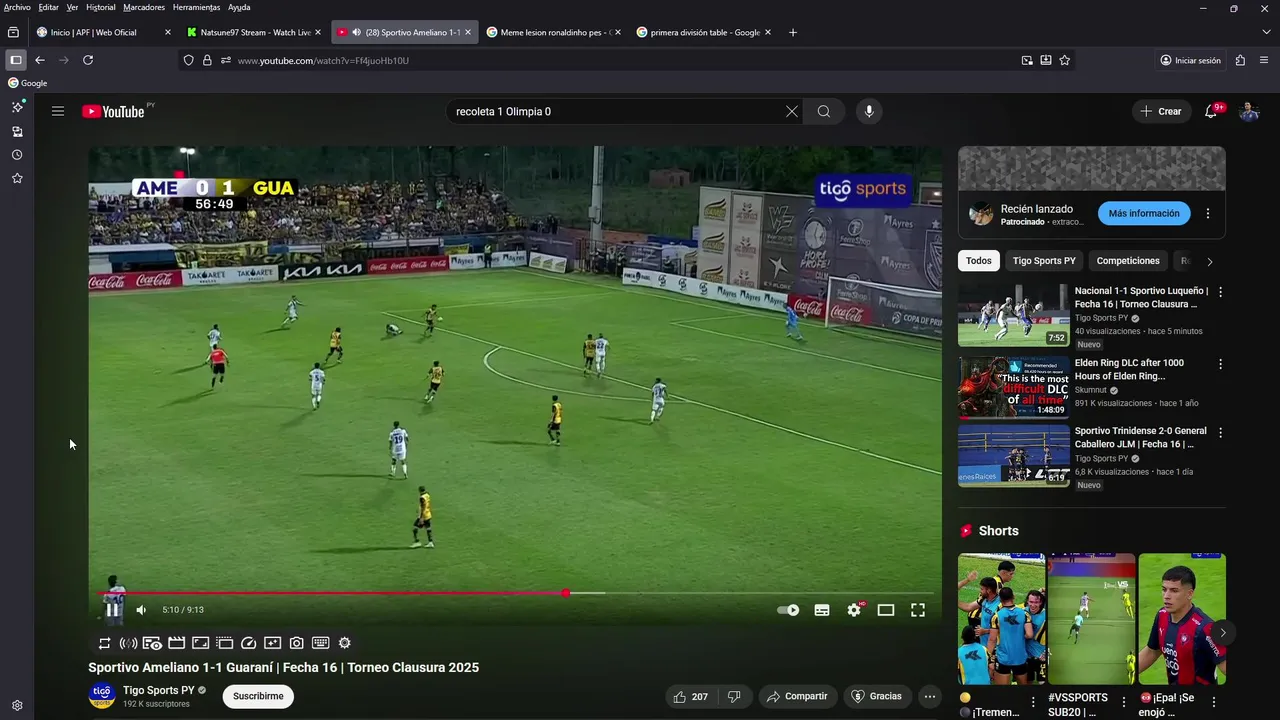Select the Competiciones filter chip

coord(1128,261)
